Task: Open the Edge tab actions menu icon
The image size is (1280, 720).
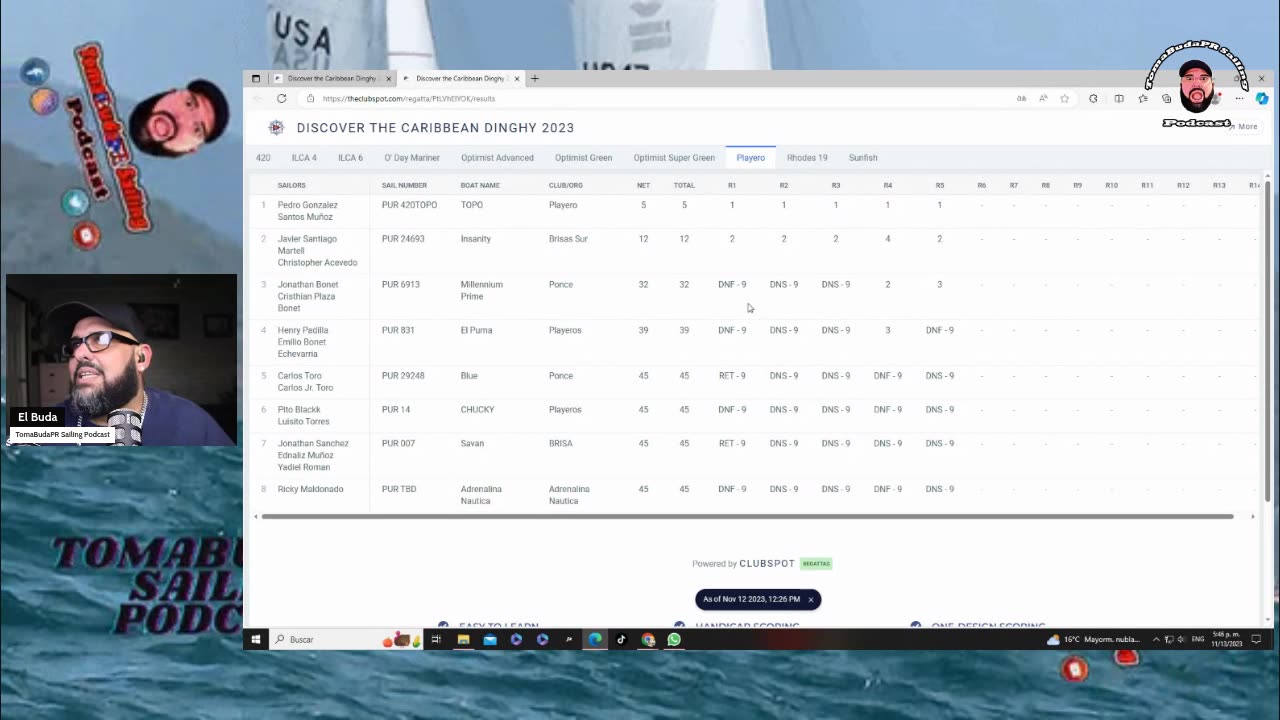Action: (256, 78)
